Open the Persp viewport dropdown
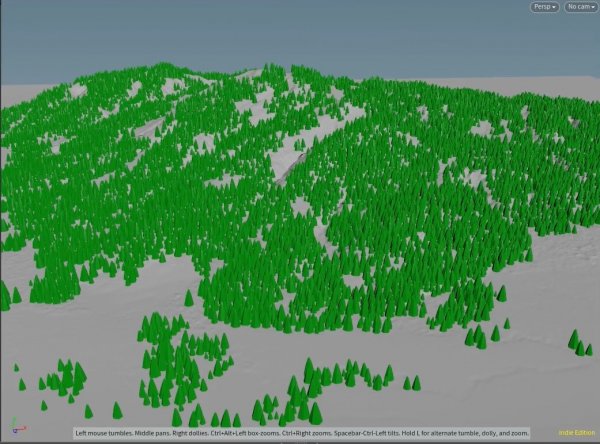Screen dimensions: 600x444 point(545,7)
